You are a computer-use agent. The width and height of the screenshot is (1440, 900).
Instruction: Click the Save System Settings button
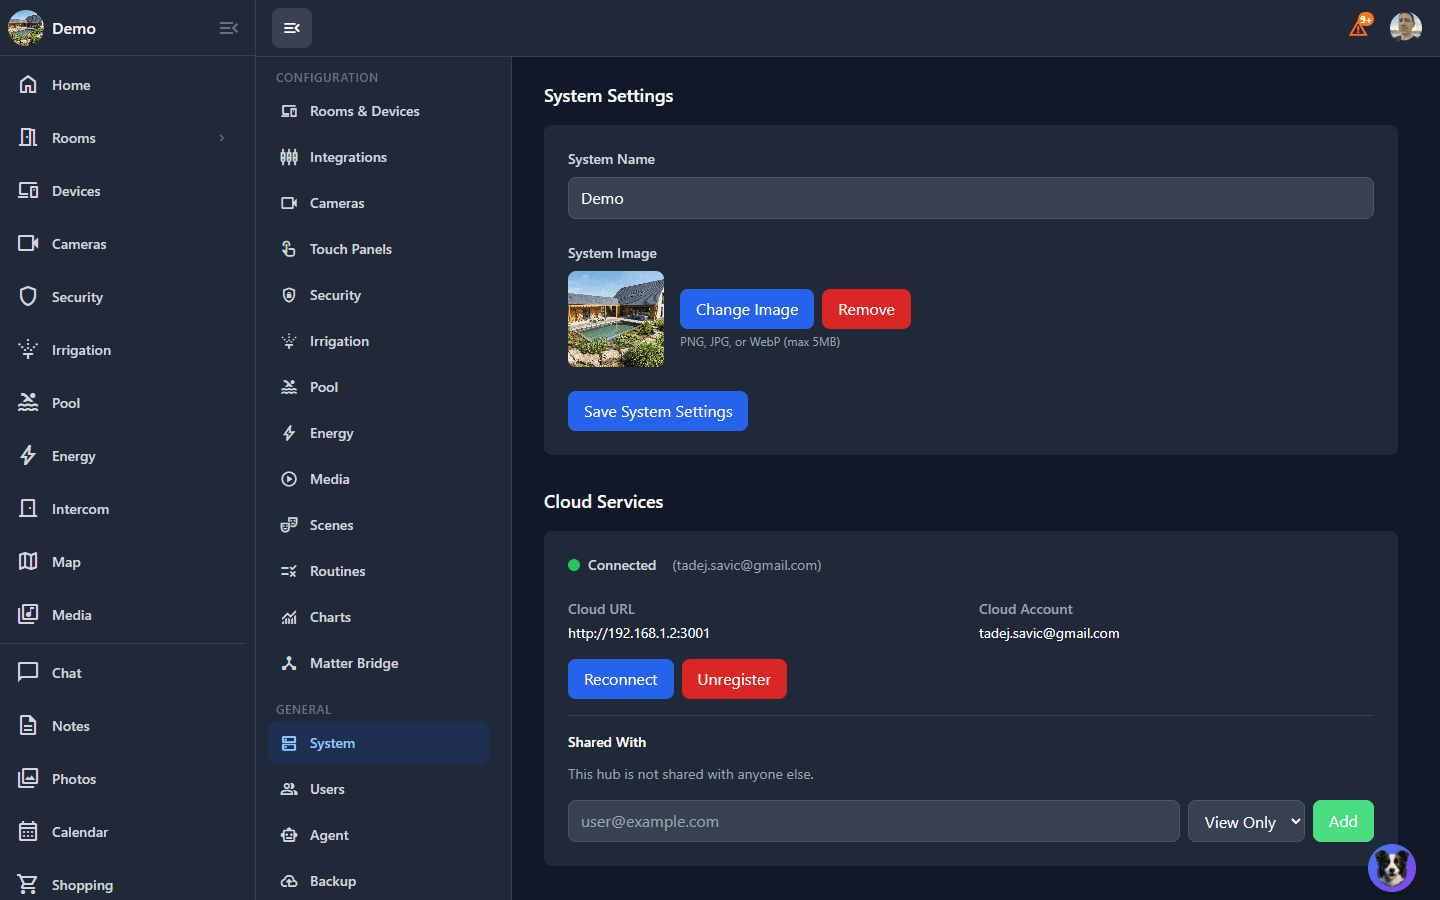(657, 411)
